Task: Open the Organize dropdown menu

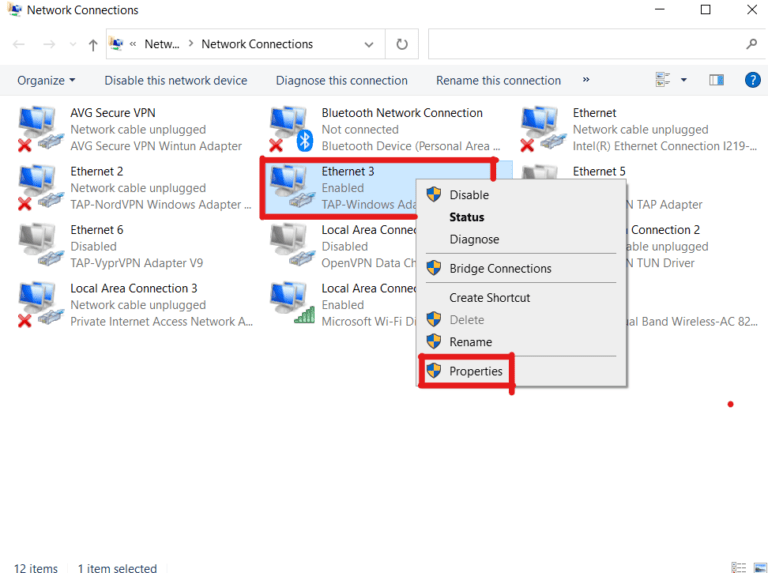Action: 46,80
